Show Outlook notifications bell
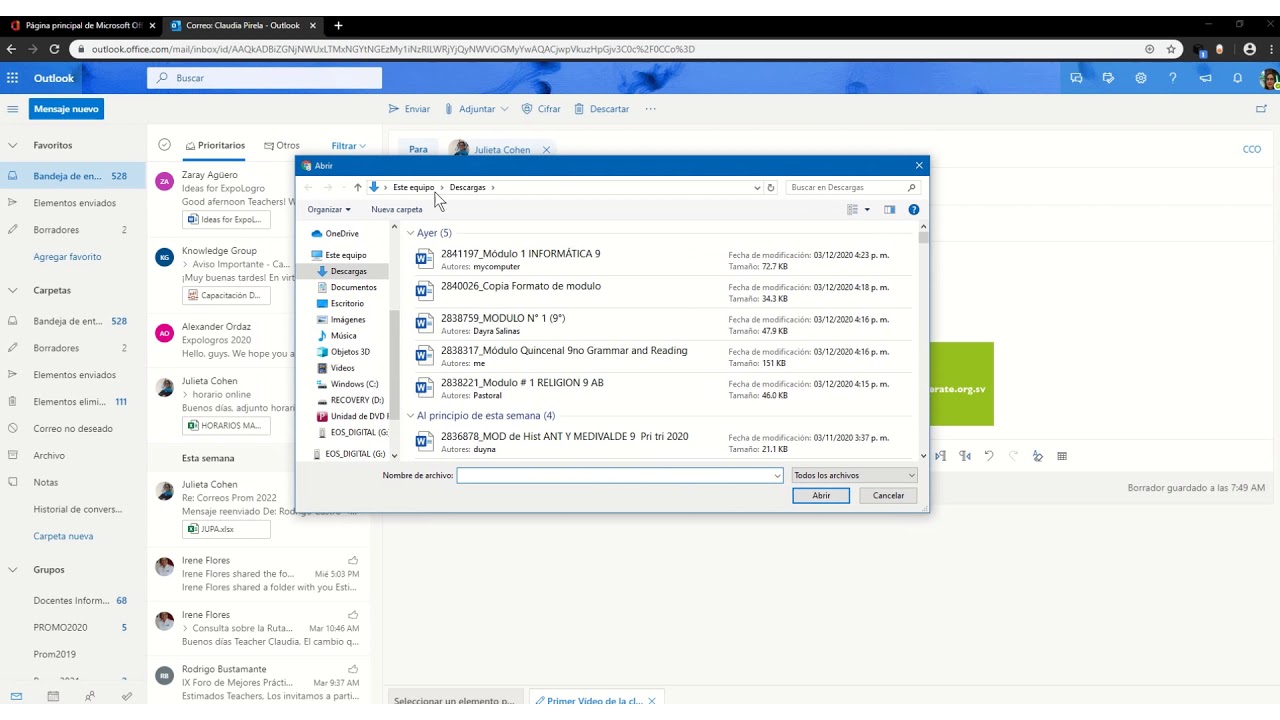 (x=1238, y=78)
